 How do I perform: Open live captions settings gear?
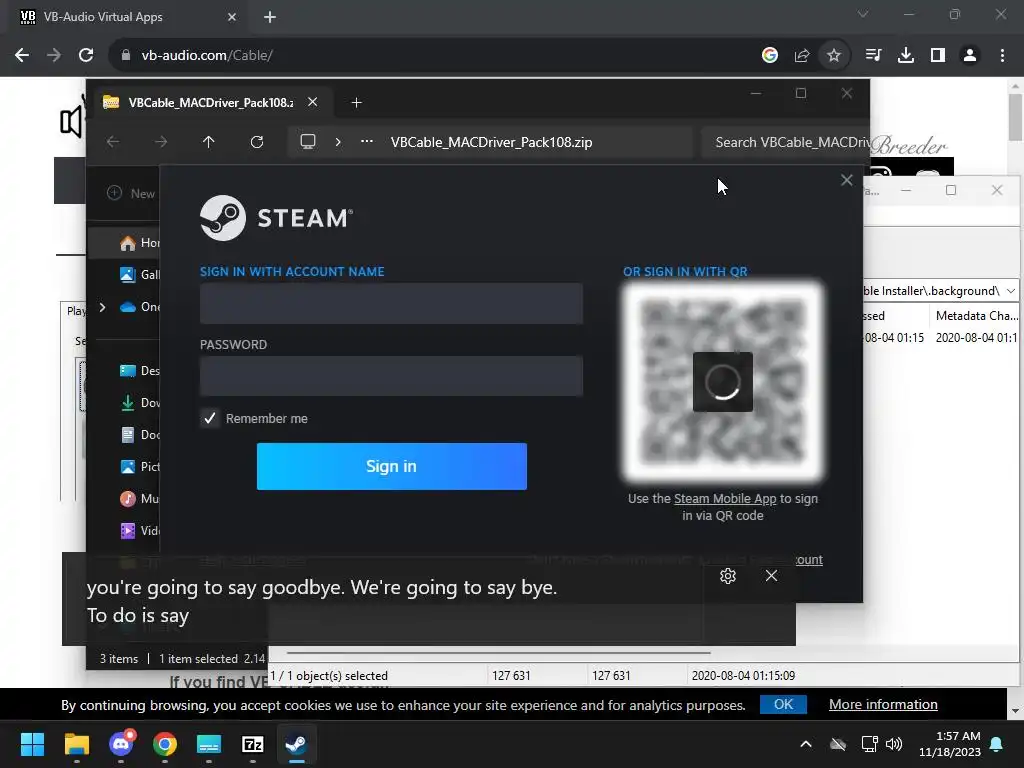728,576
